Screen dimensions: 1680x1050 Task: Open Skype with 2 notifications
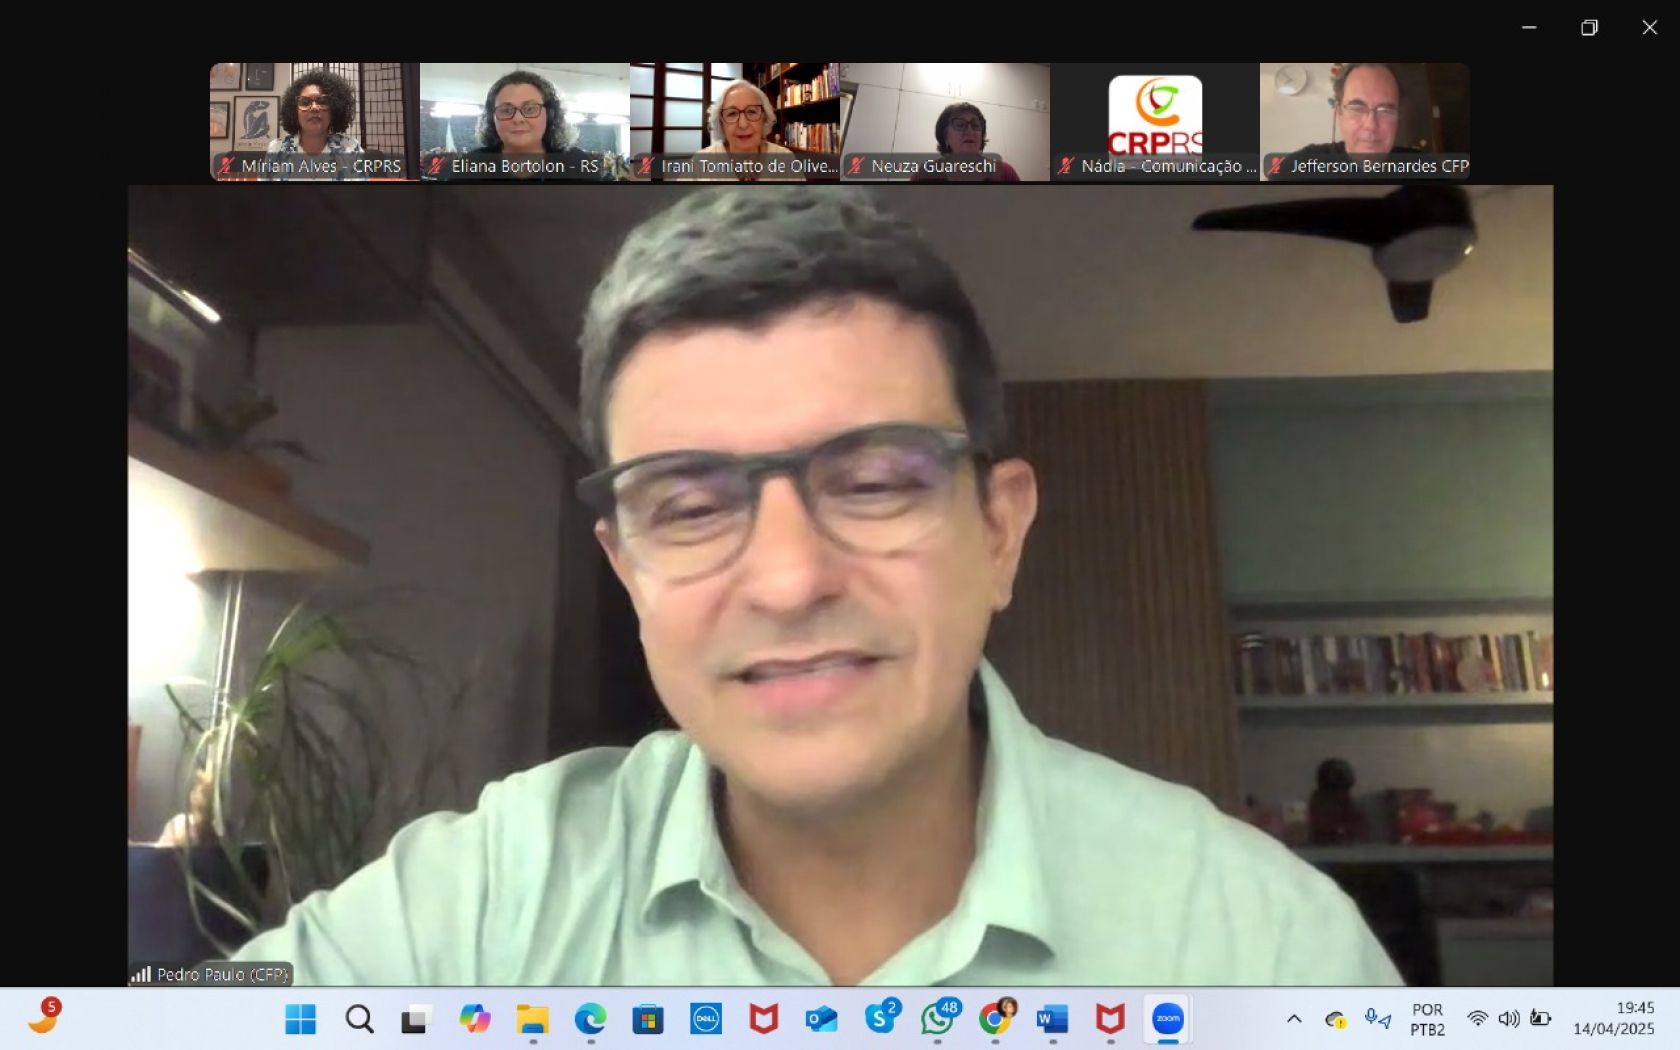tap(881, 1017)
